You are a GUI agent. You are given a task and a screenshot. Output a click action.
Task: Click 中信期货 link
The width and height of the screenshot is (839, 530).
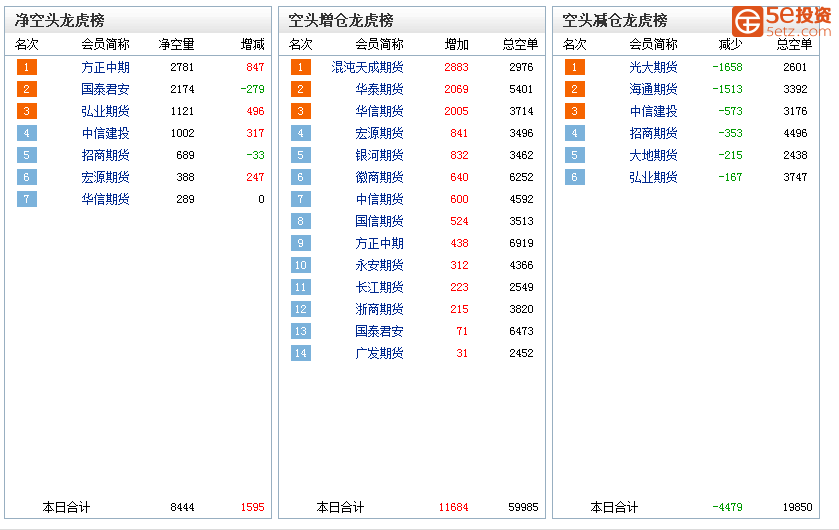tap(379, 199)
